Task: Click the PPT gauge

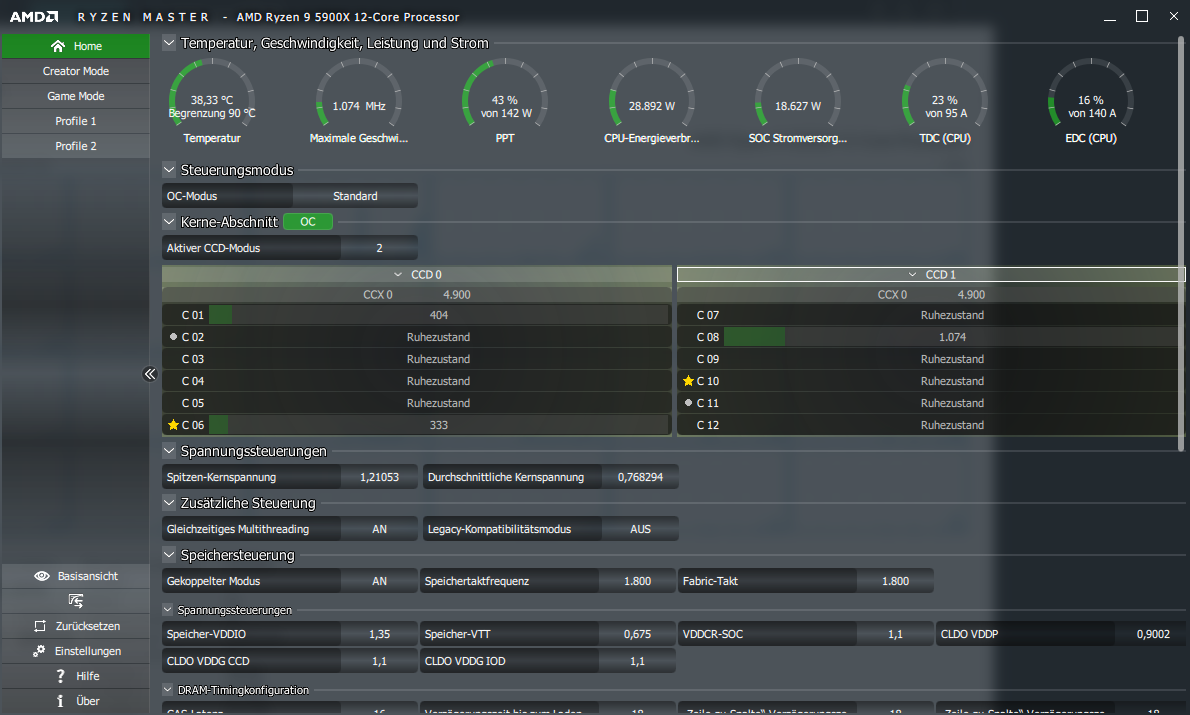Action: [x=505, y=101]
